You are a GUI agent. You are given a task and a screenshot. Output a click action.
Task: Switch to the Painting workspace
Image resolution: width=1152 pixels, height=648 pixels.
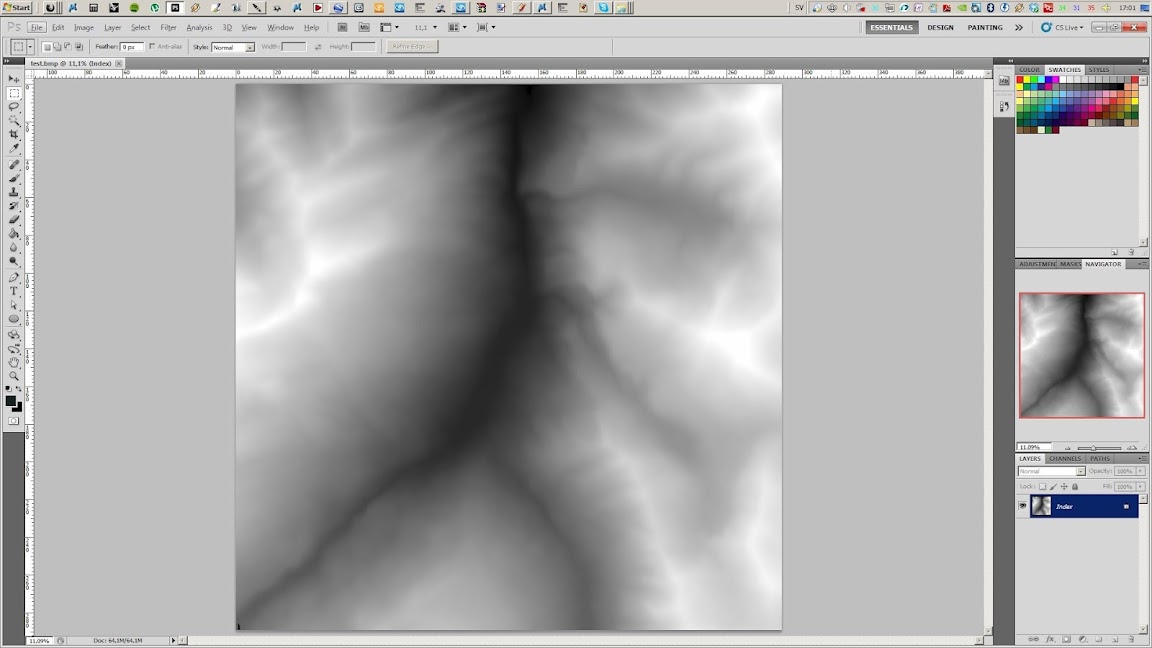tap(984, 27)
